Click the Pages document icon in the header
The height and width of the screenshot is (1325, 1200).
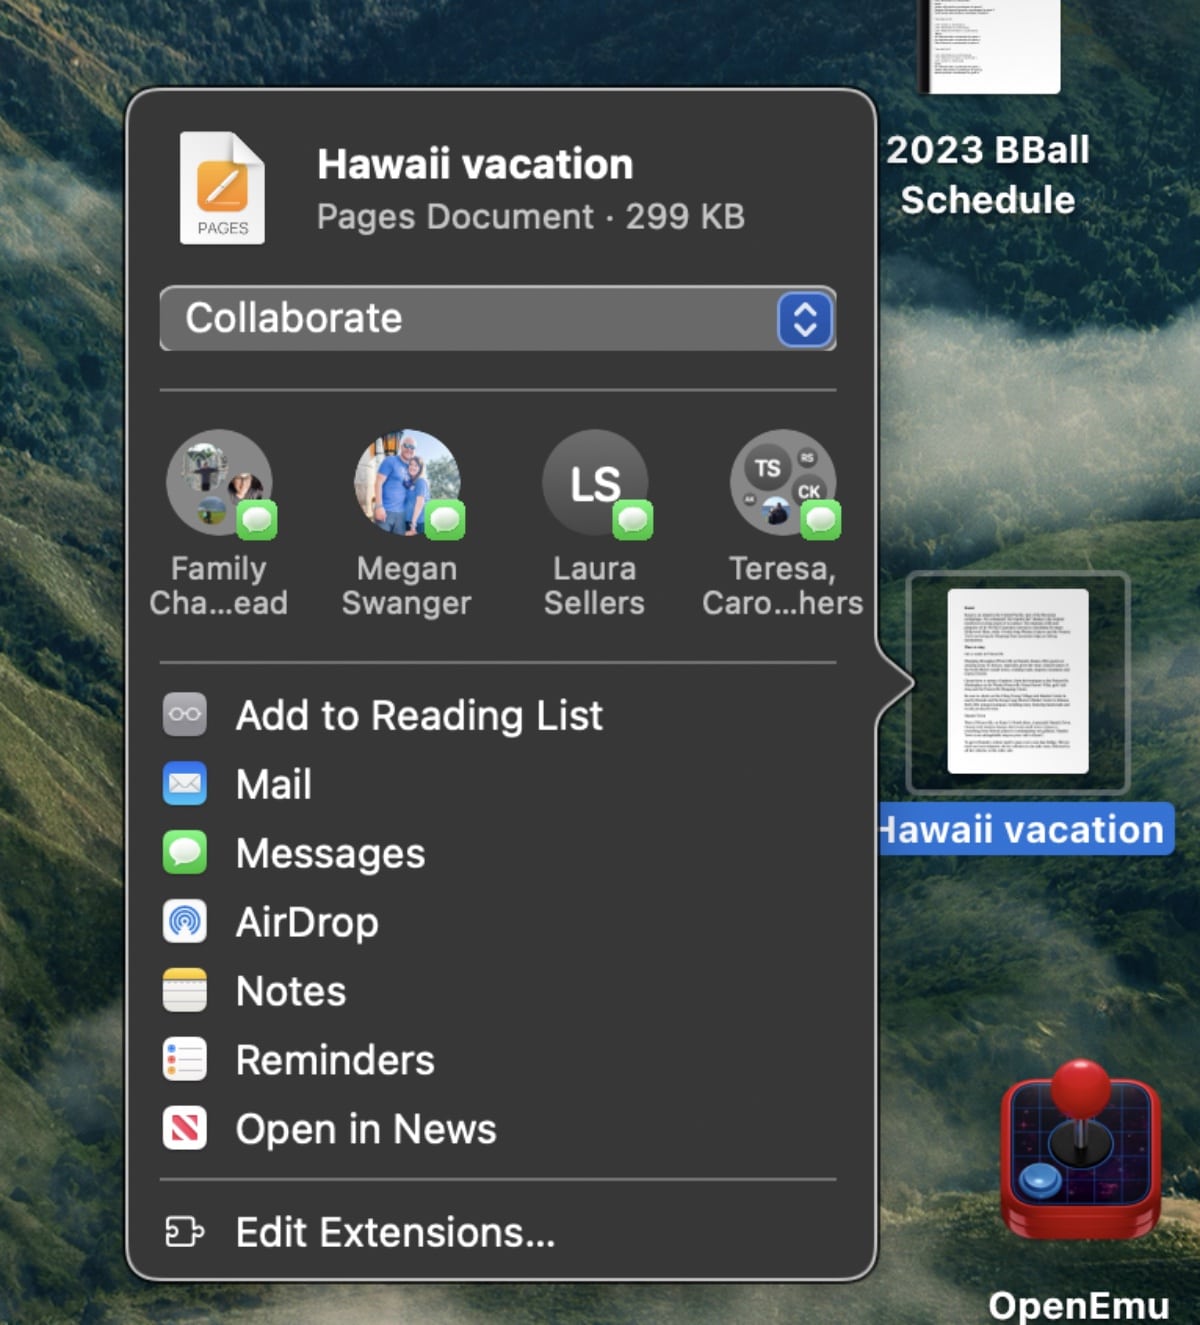pyautogui.click(x=221, y=187)
